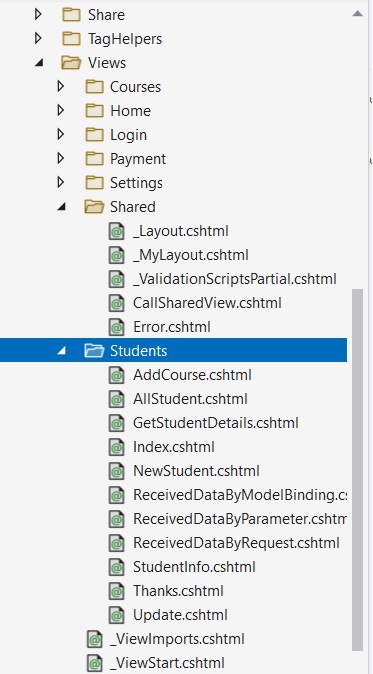Select the Update.cshtml file name
Viewport: 373px width, 674px height.
pyautogui.click(x=180, y=616)
